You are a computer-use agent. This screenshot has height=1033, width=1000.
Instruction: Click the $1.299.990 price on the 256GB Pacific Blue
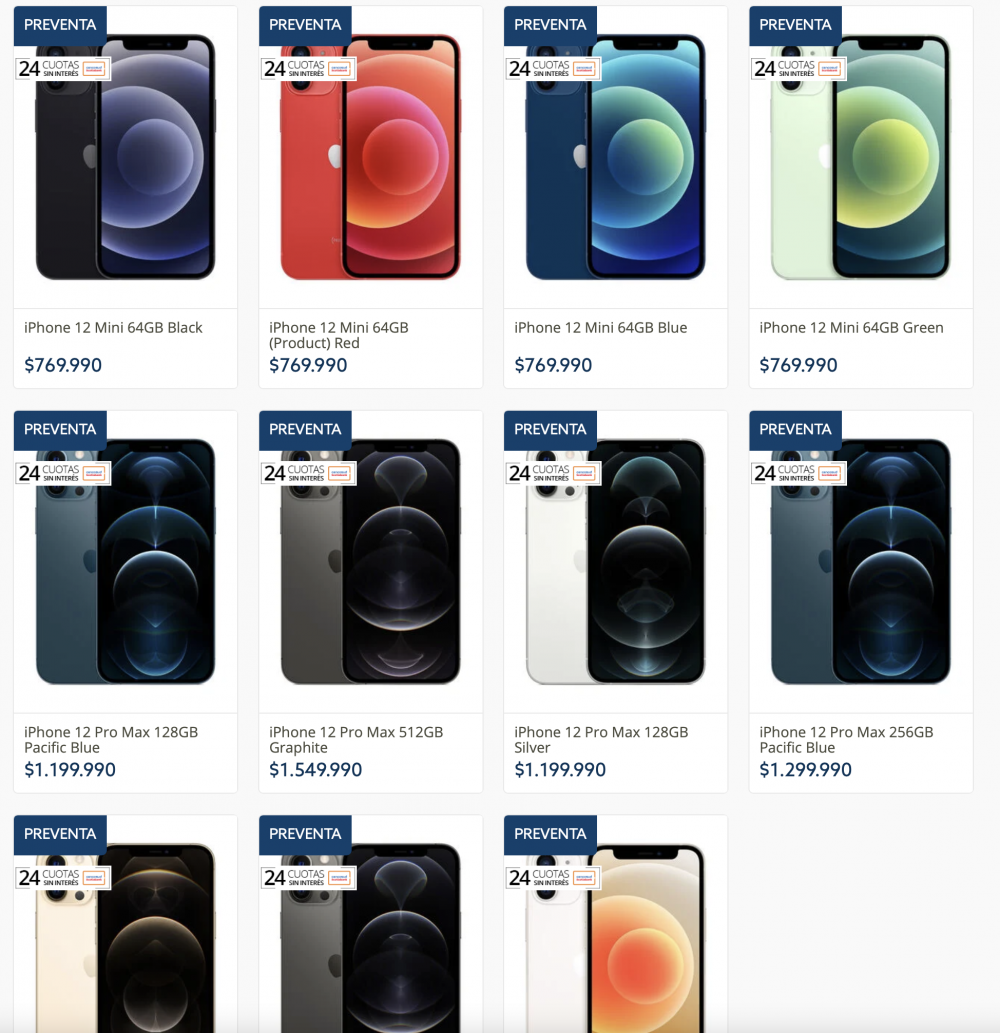click(805, 769)
